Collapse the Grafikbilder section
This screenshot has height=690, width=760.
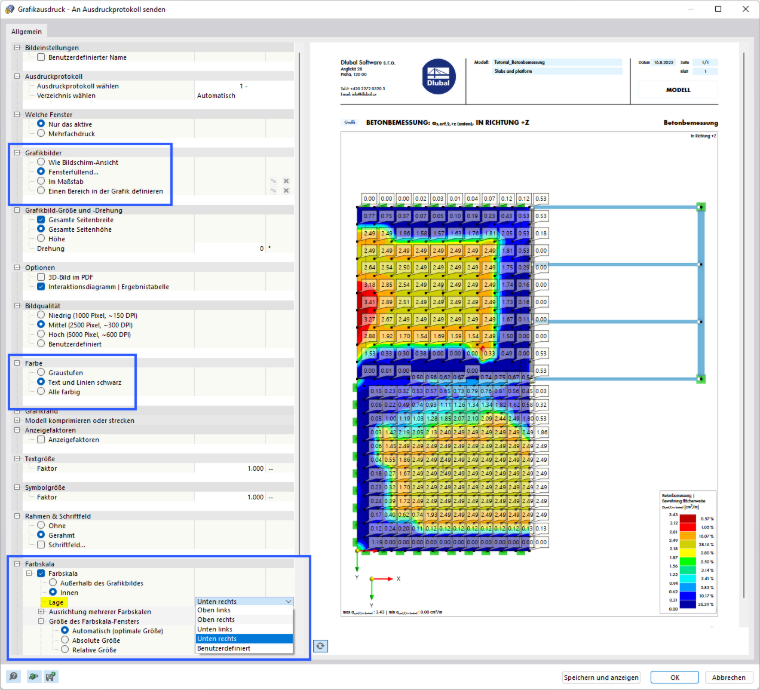pos(17,153)
